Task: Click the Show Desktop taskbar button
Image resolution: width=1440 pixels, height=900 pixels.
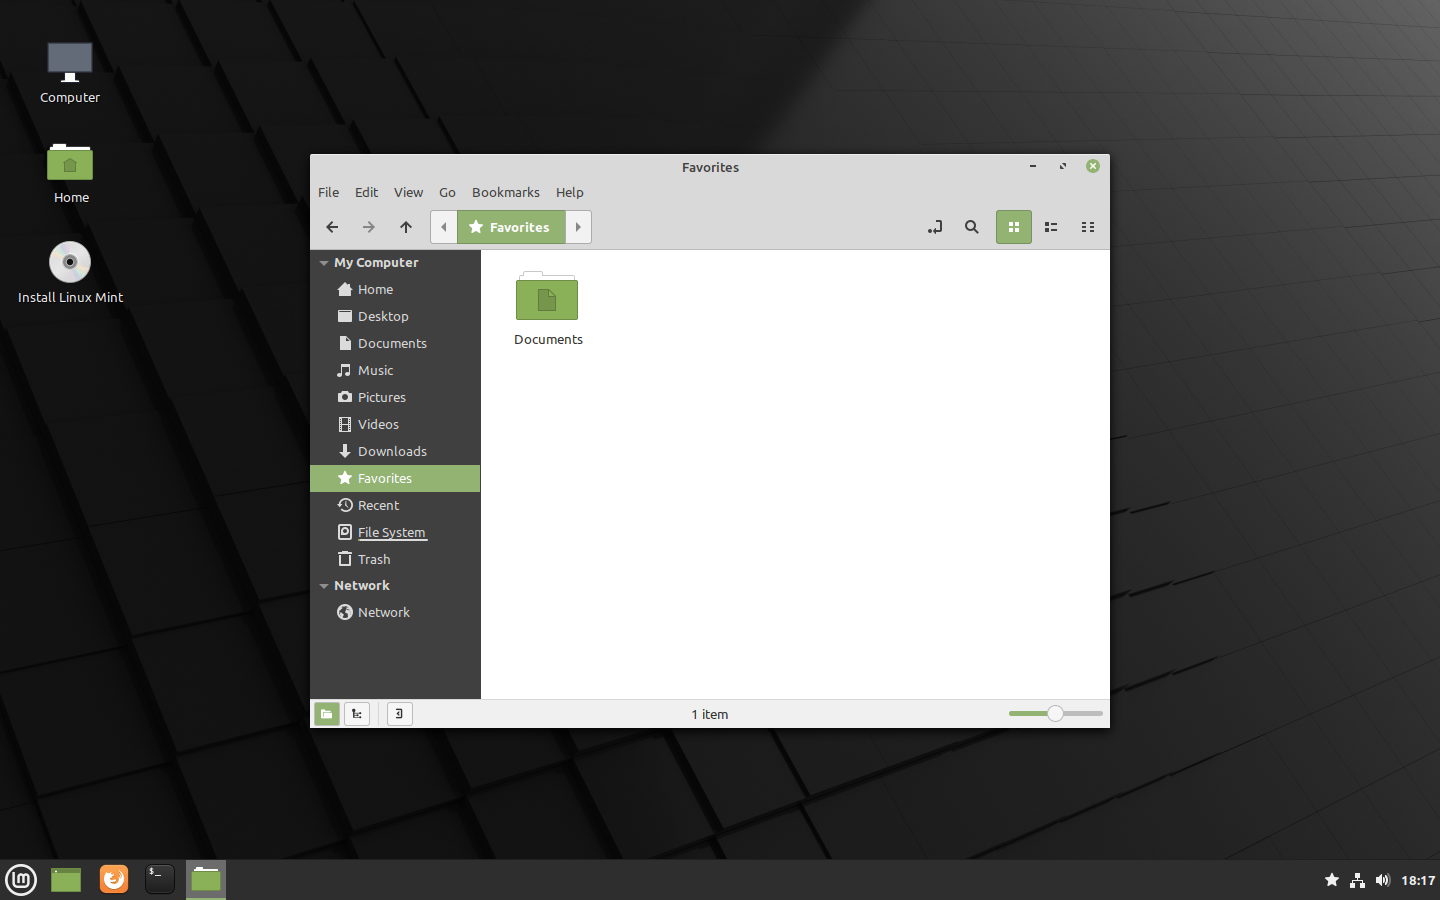Action: point(66,880)
